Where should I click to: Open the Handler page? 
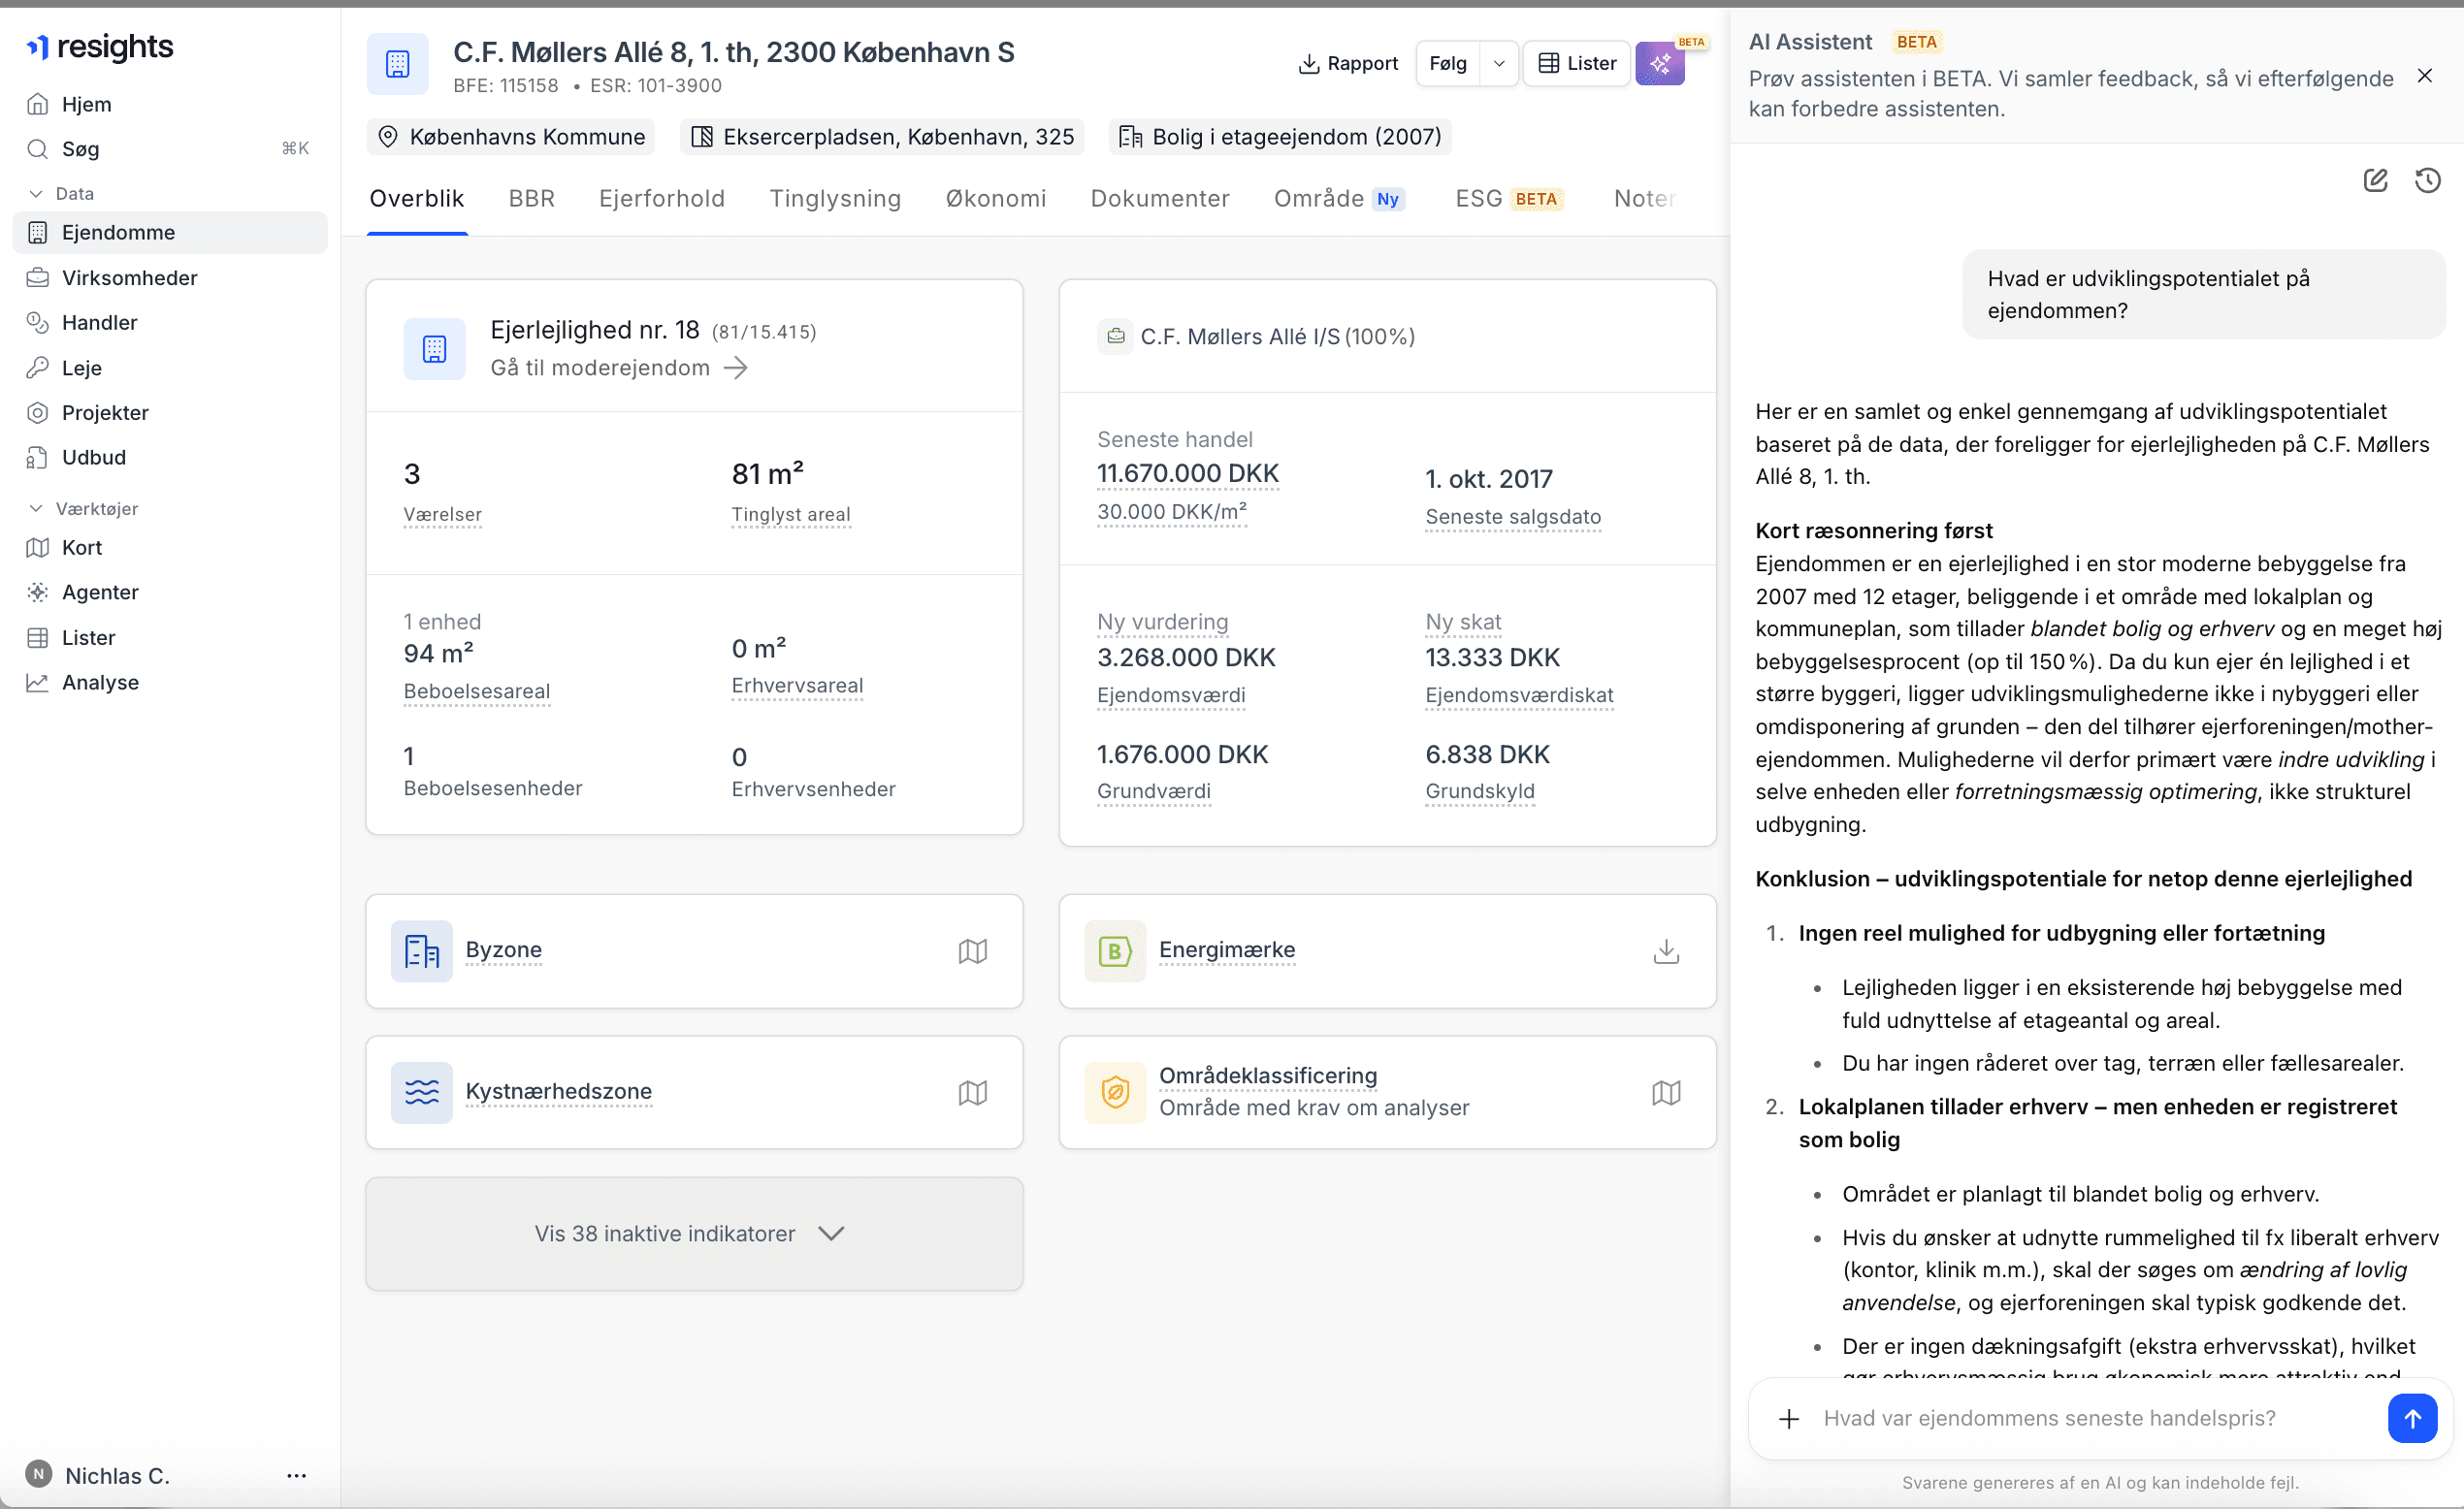(170, 322)
